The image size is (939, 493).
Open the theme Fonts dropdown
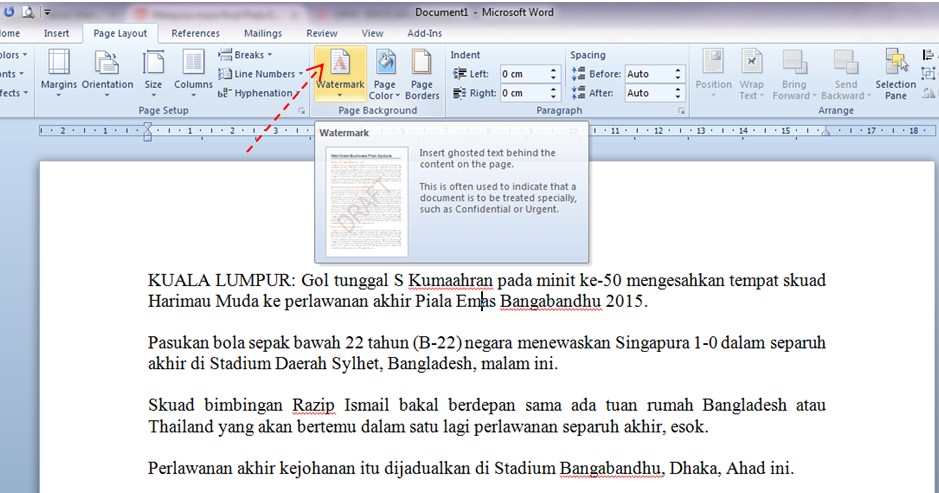(x=12, y=74)
